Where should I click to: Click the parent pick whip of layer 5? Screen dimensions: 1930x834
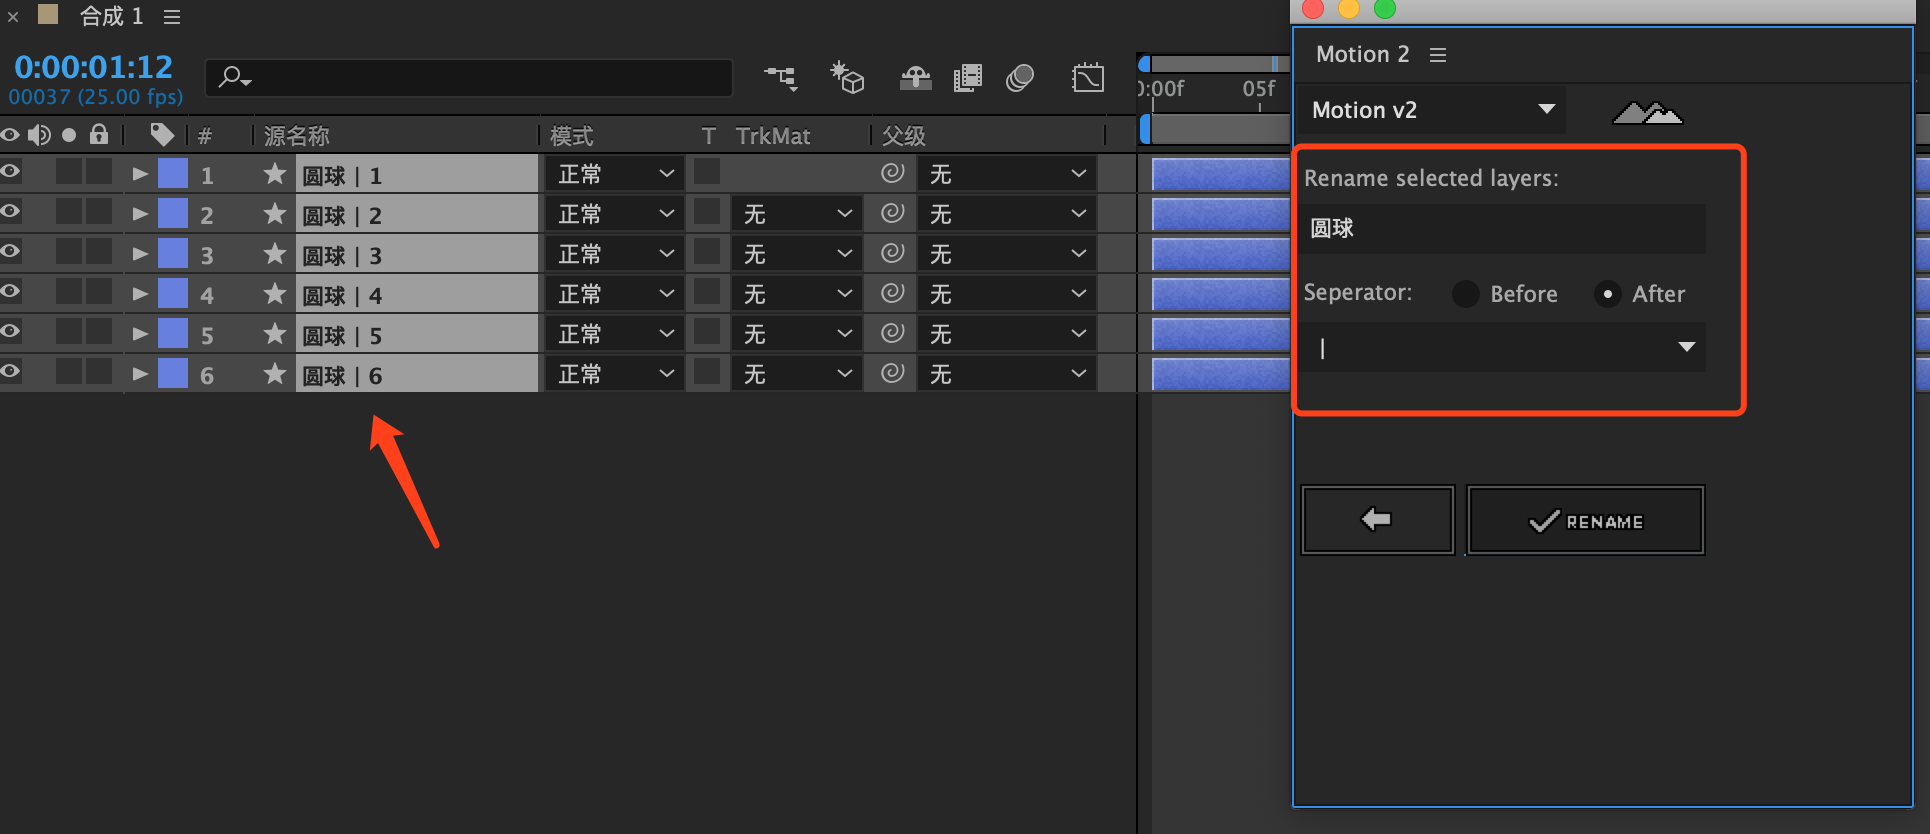coord(893,333)
